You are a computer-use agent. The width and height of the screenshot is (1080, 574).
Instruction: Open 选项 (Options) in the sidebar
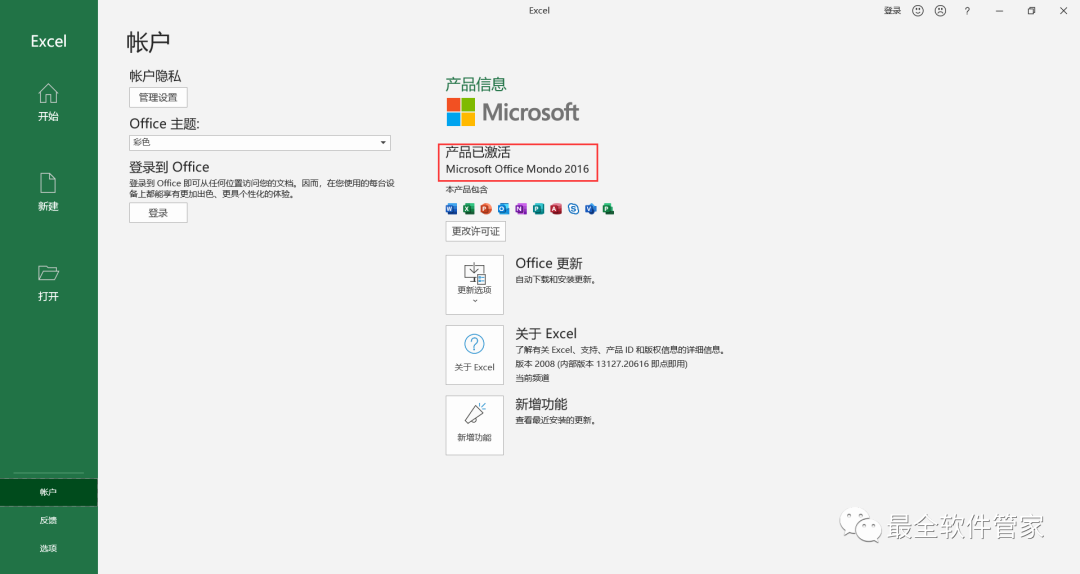click(48, 549)
